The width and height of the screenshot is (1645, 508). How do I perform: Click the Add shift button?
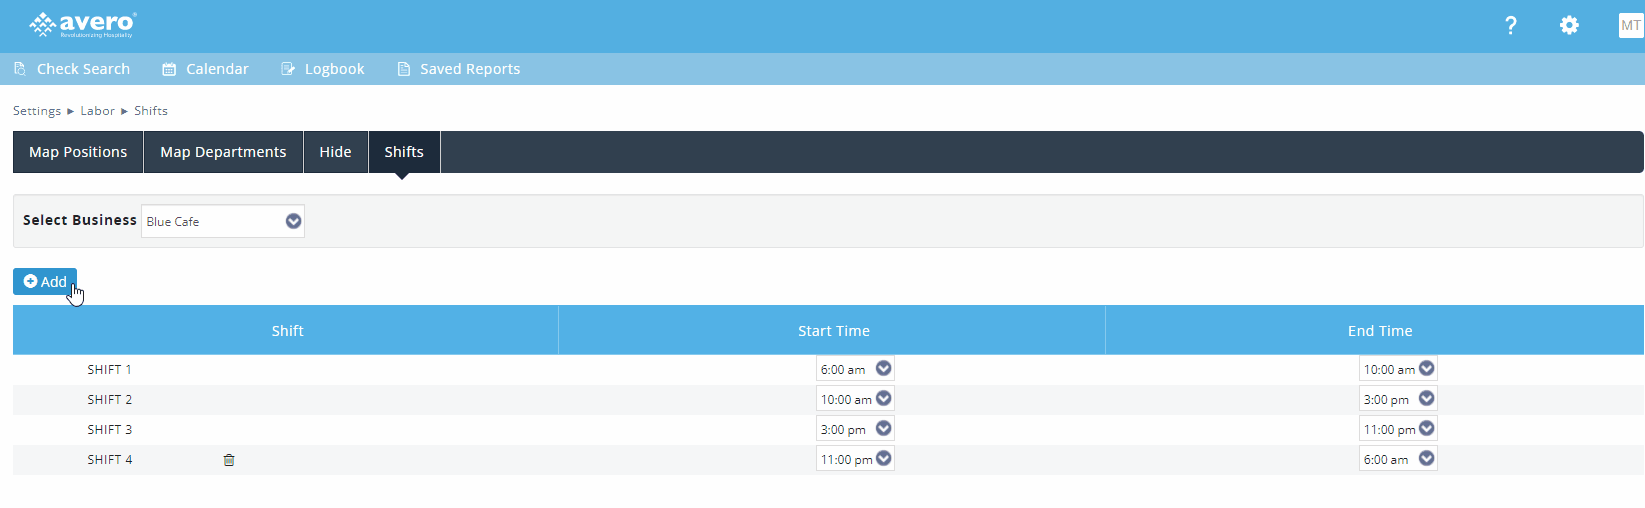coord(45,282)
